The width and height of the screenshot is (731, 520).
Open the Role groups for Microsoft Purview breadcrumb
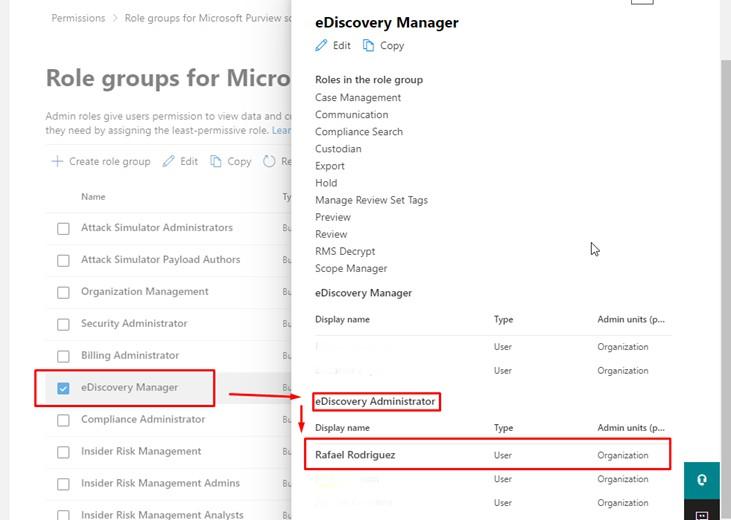click(x=208, y=18)
